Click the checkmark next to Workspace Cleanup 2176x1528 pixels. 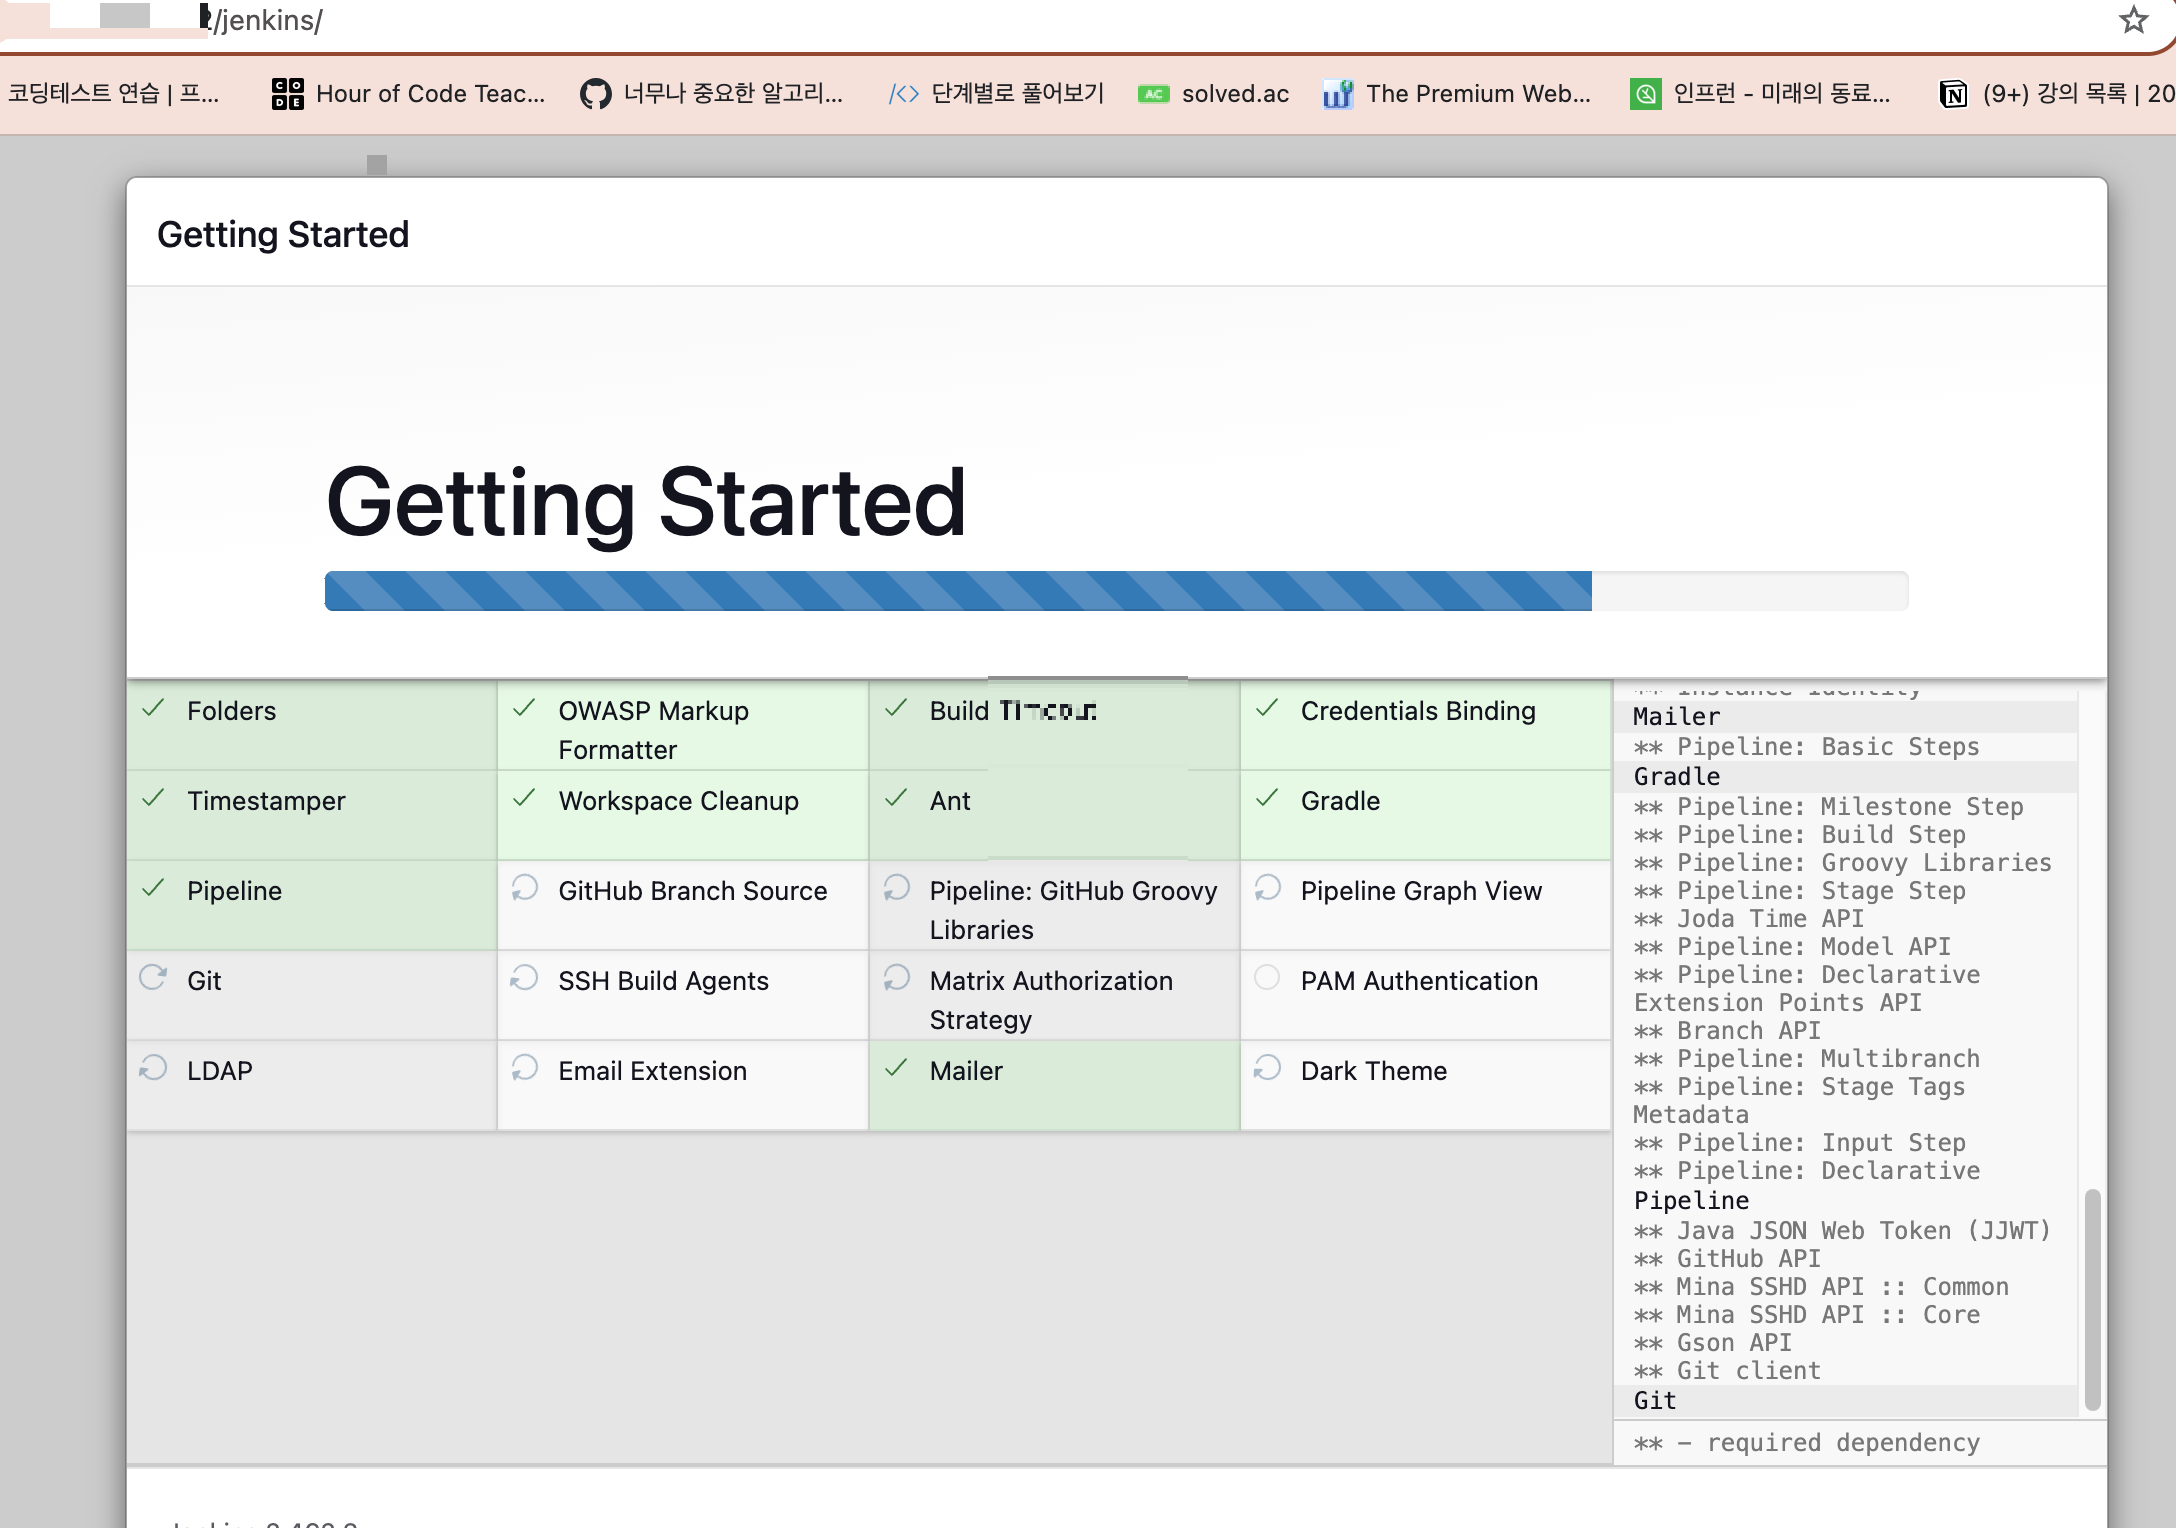coord(524,799)
